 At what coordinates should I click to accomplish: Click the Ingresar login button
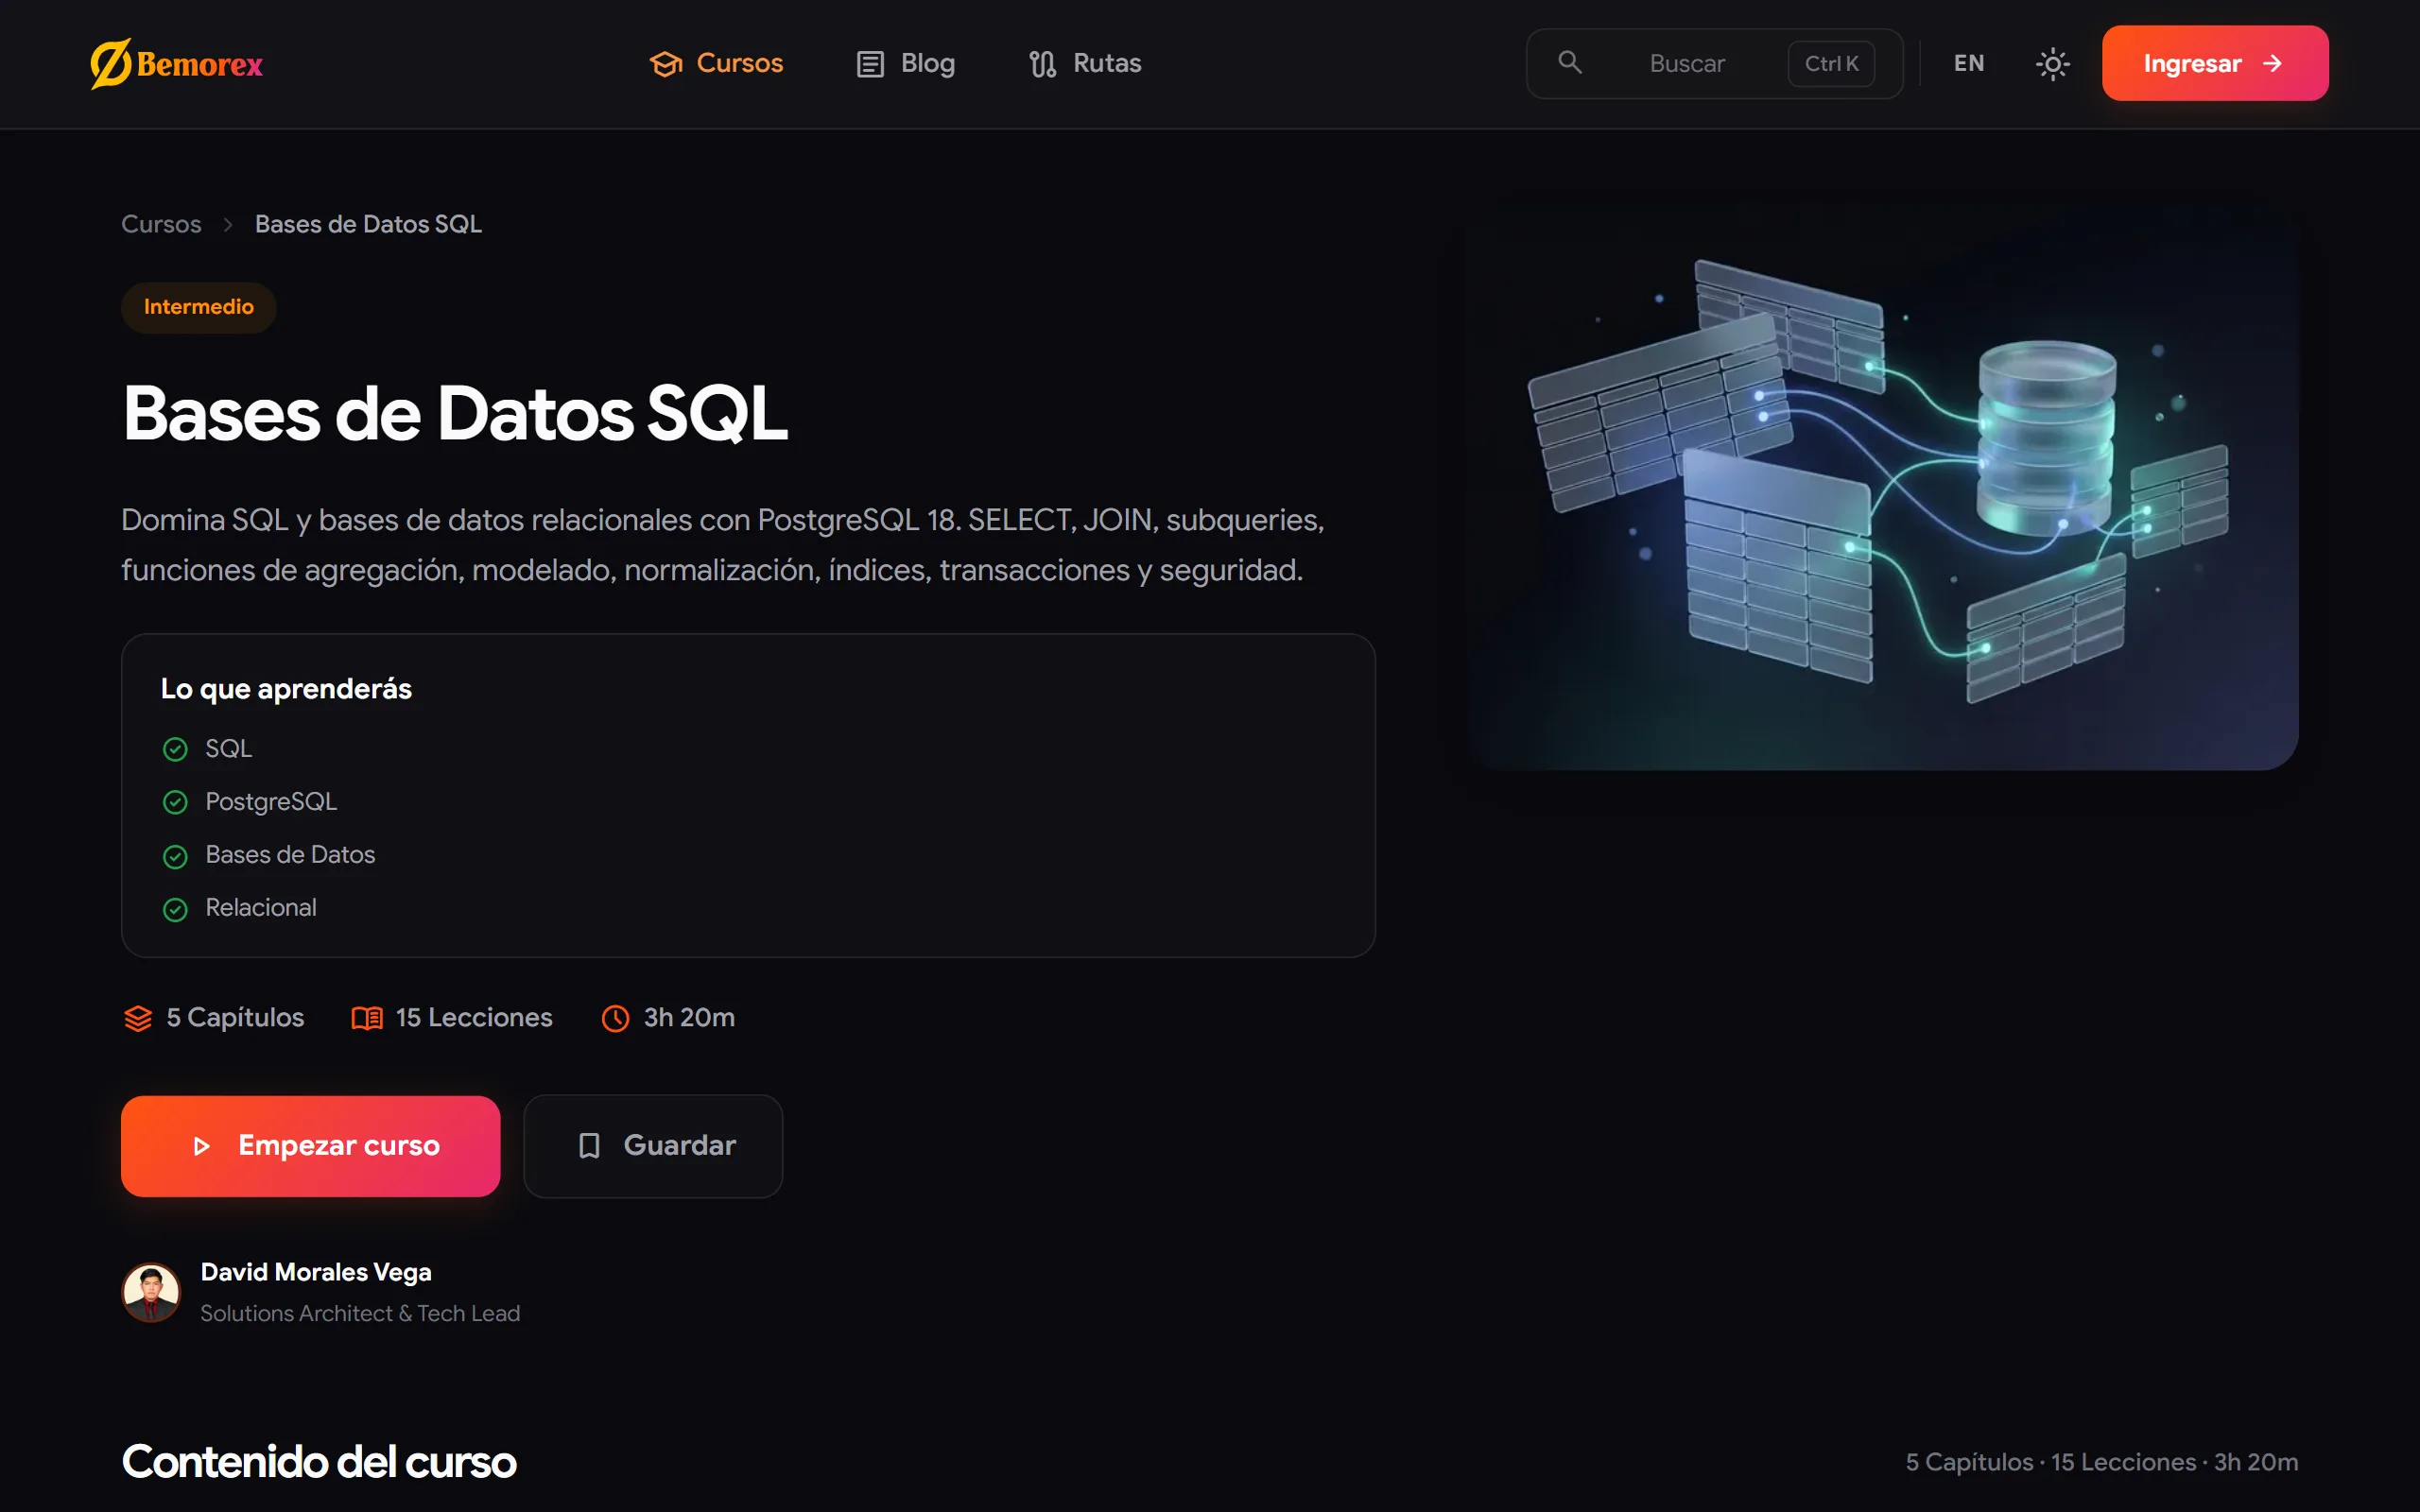pos(2215,63)
